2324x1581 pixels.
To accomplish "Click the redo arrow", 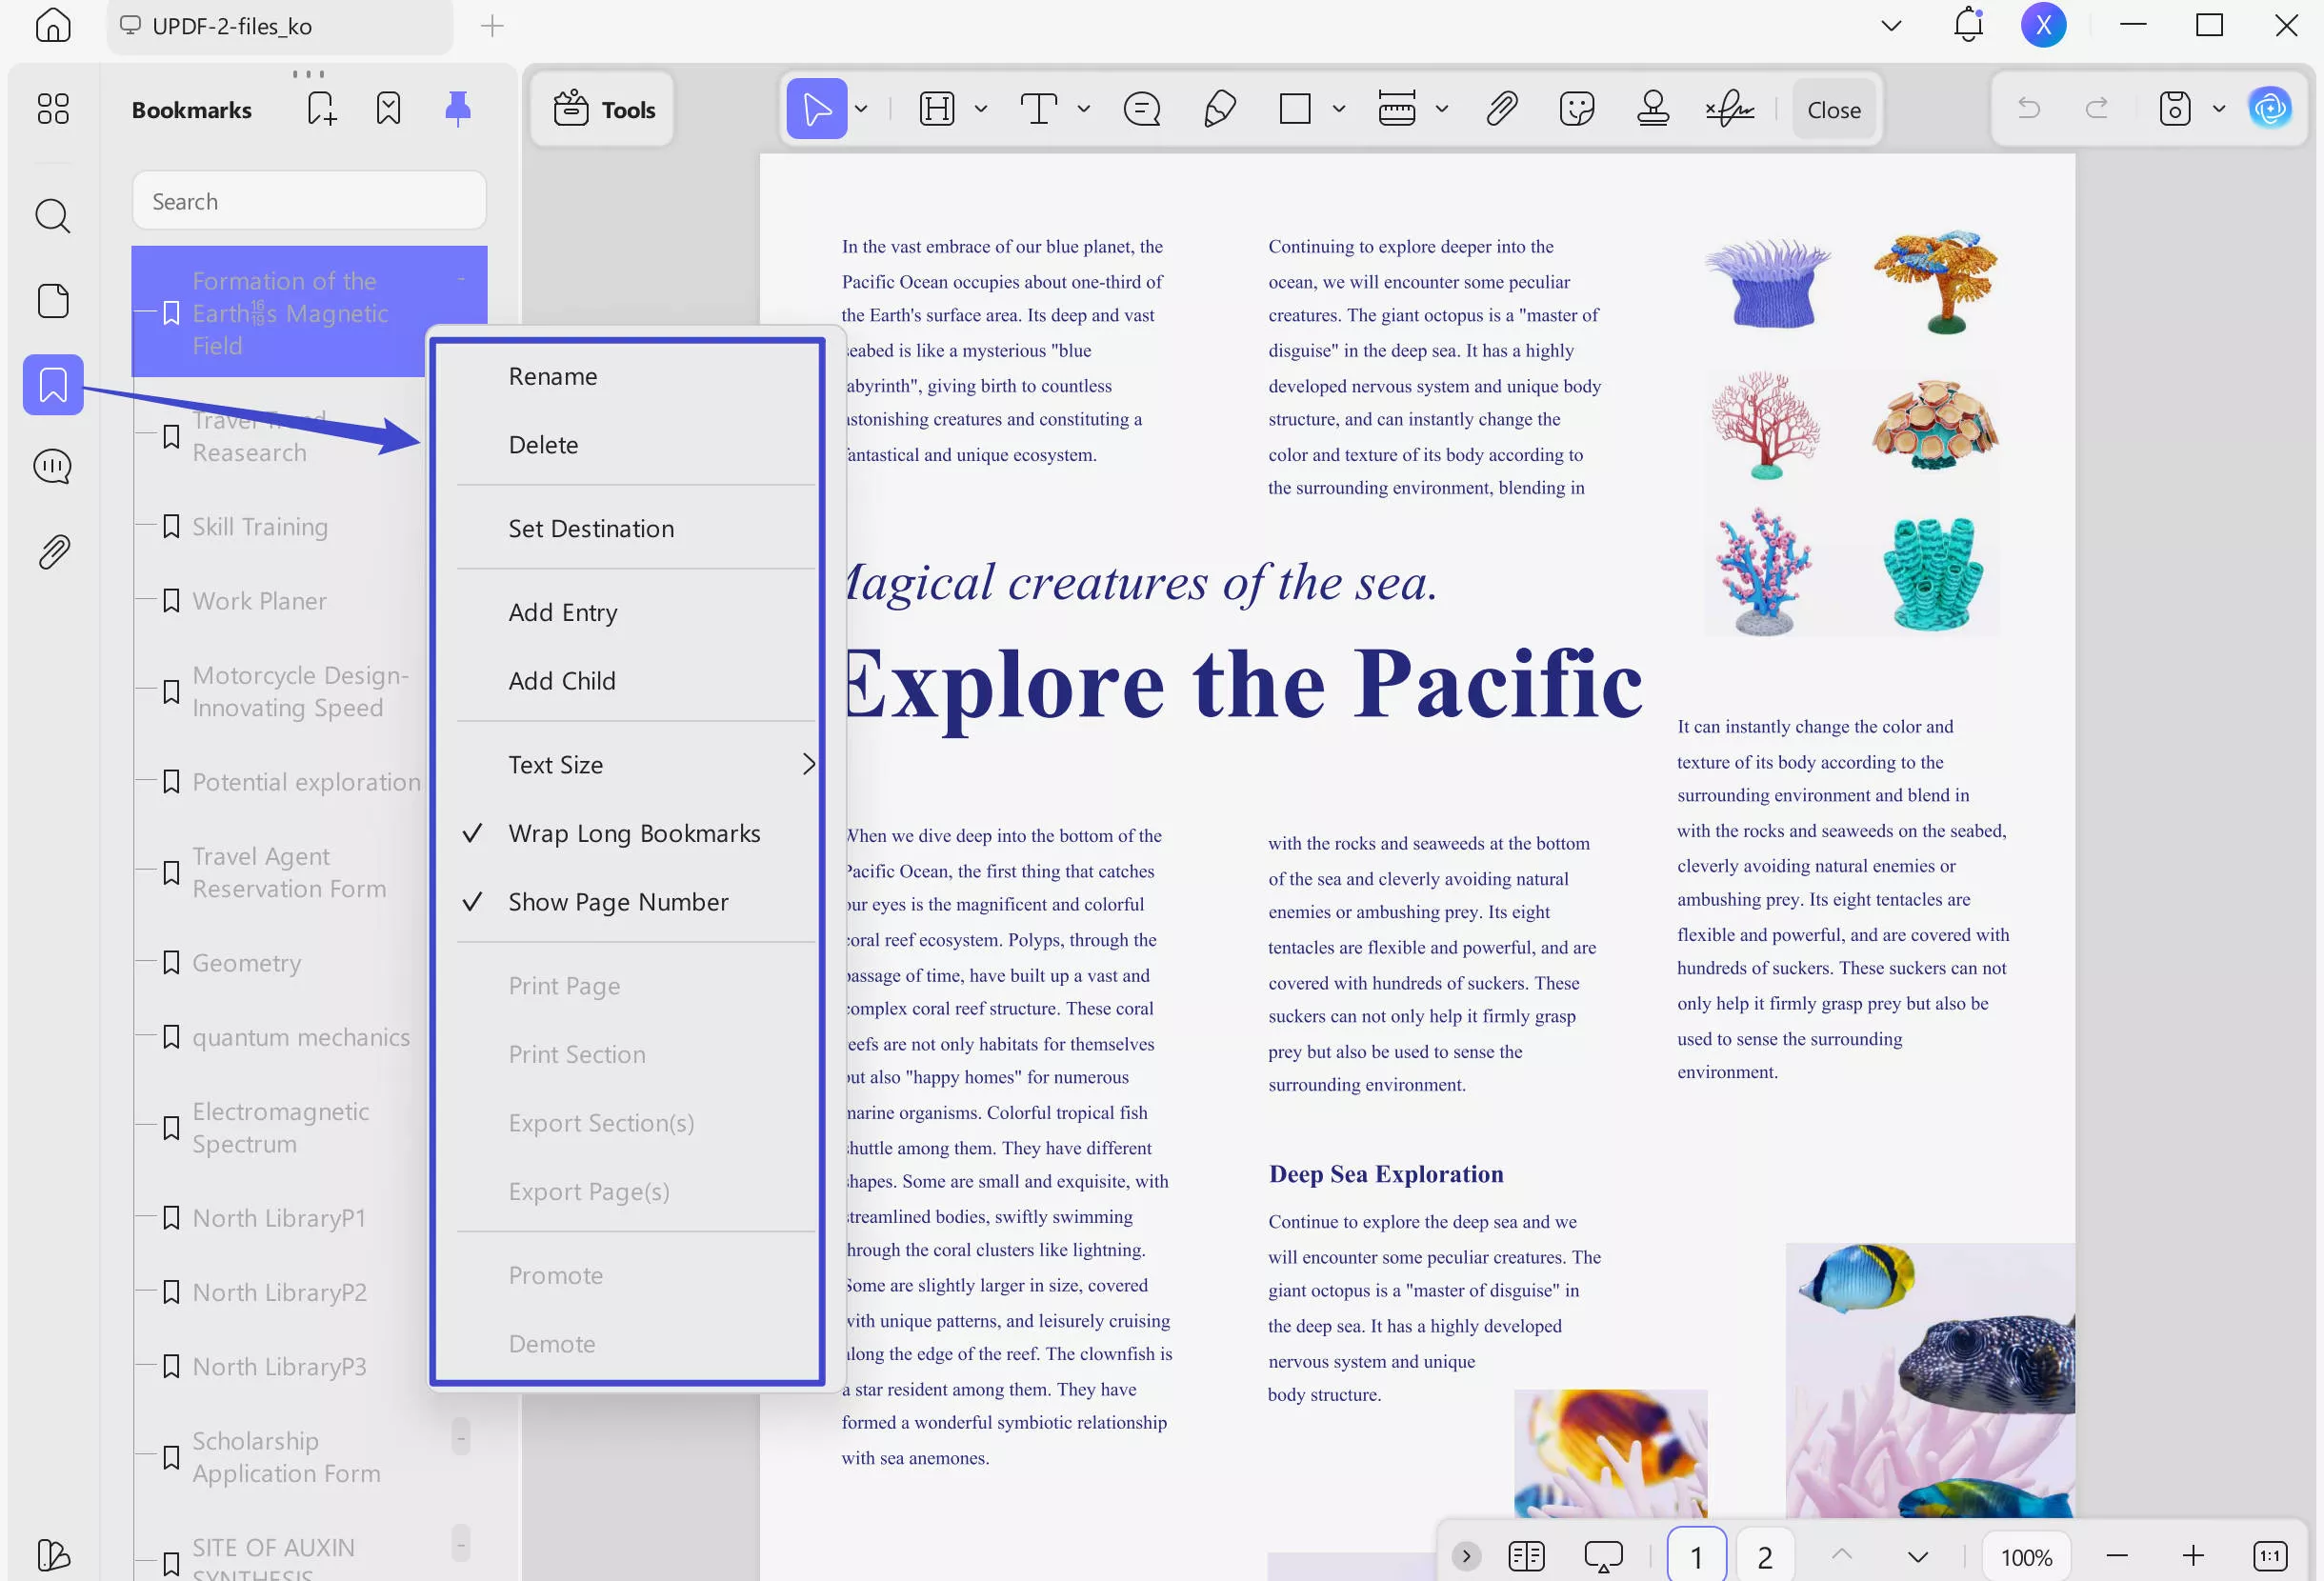I will [x=2097, y=108].
